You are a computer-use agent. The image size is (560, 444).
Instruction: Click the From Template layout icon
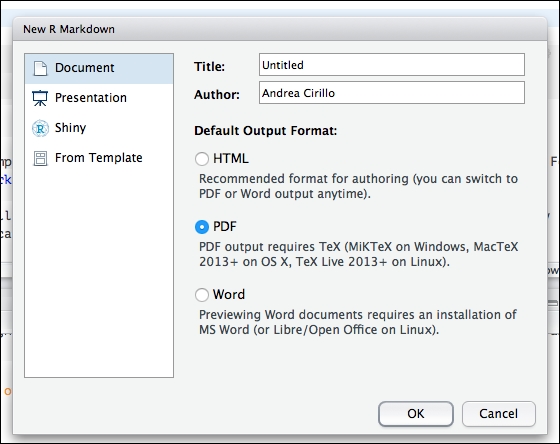click(40, 158)
